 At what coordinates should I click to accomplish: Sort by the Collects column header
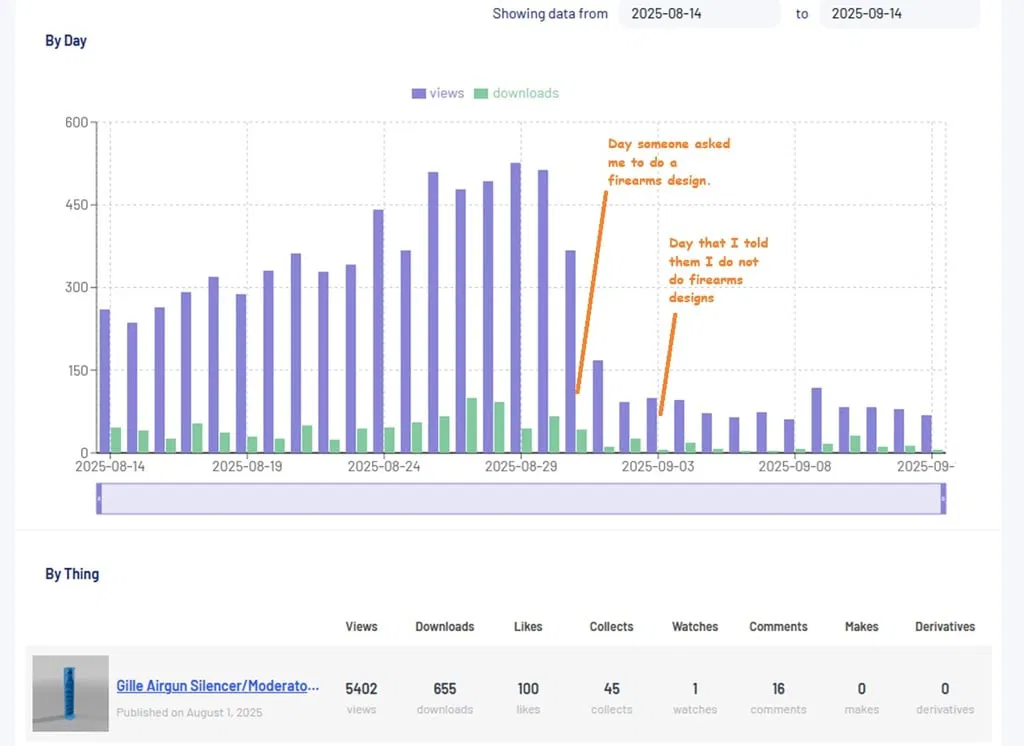click(611, 626)
